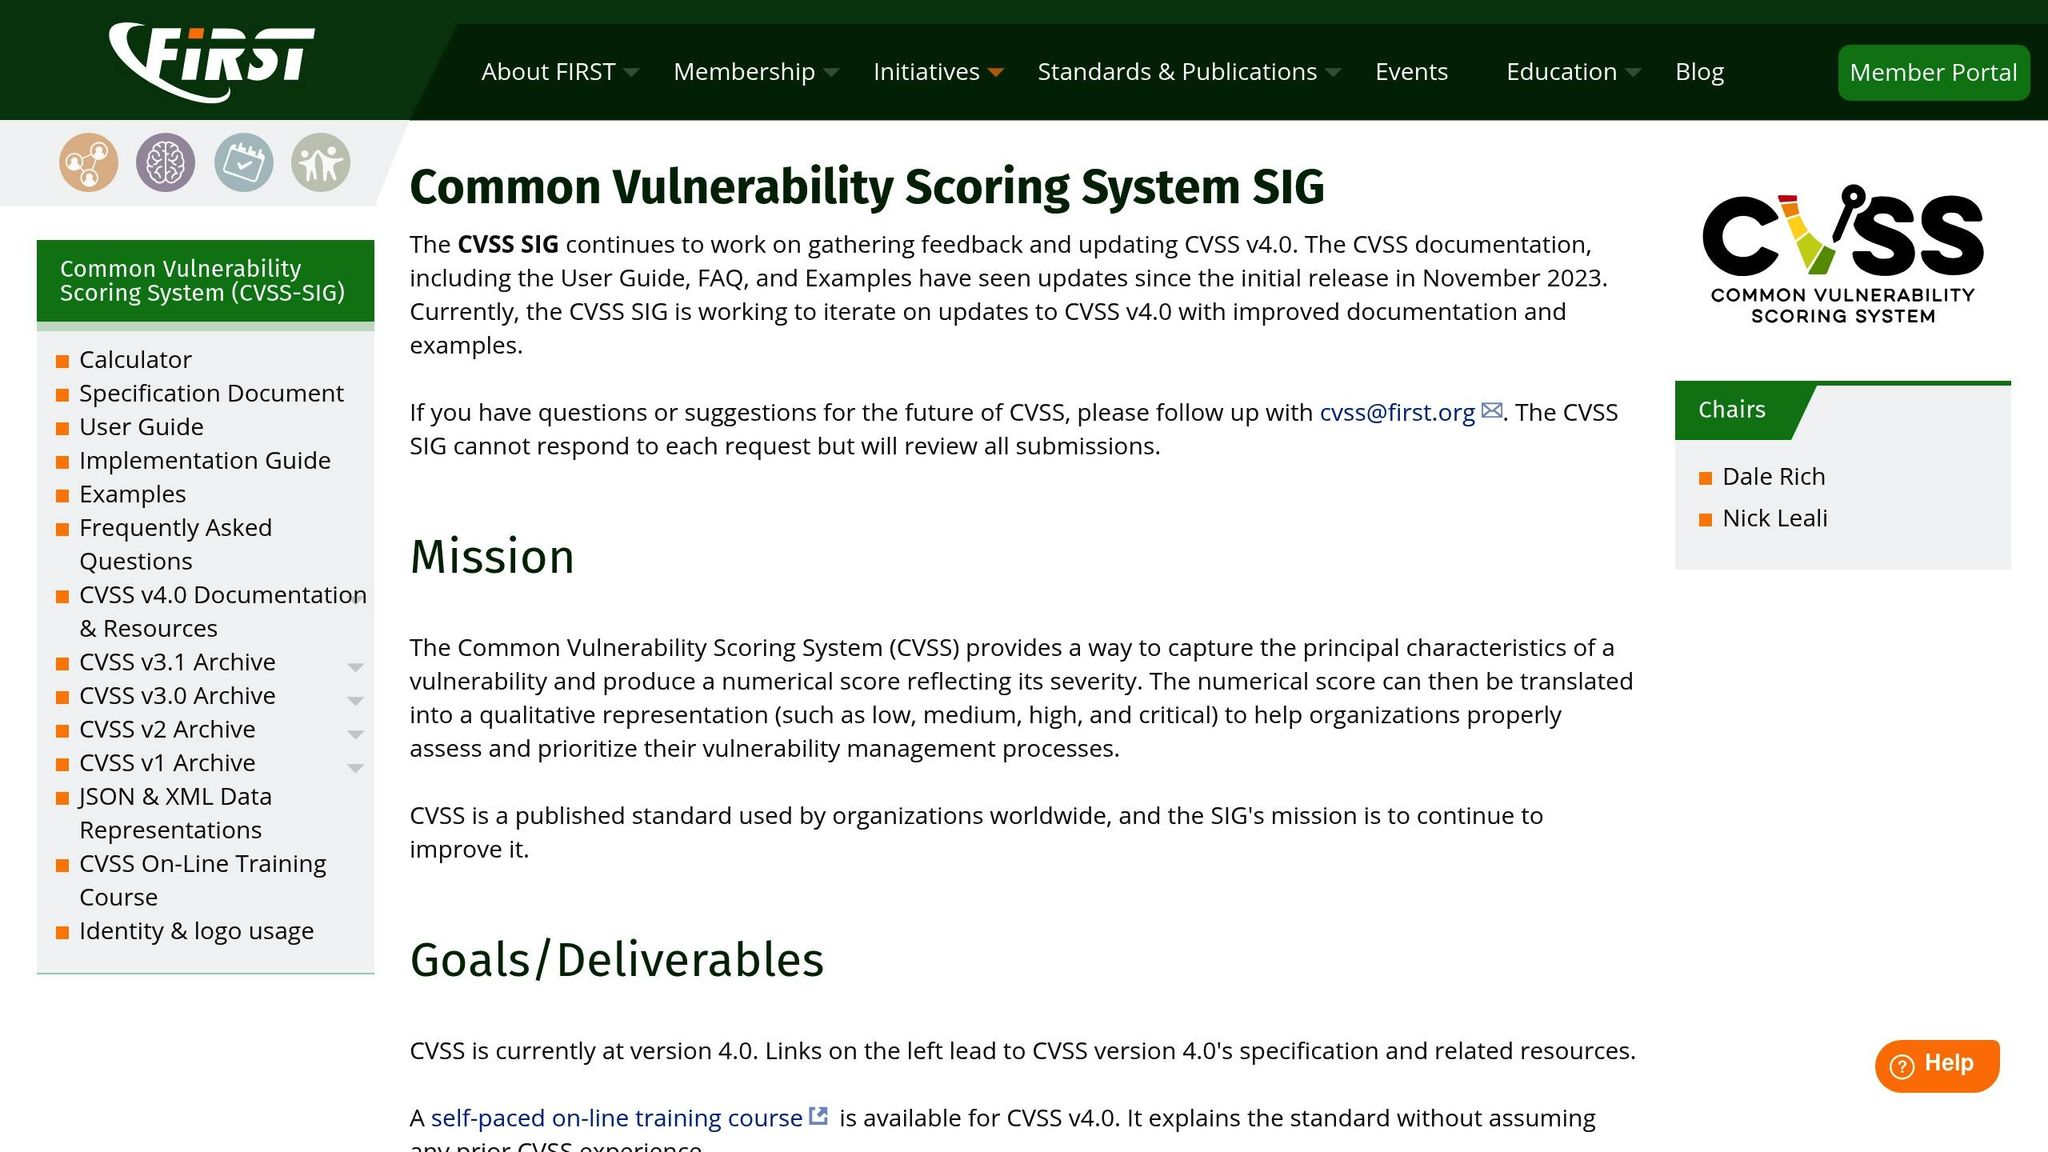This screenshot has width=2048, height=1152.
Task: Open the Specification Document link
Action: click(x=211, y=393)
